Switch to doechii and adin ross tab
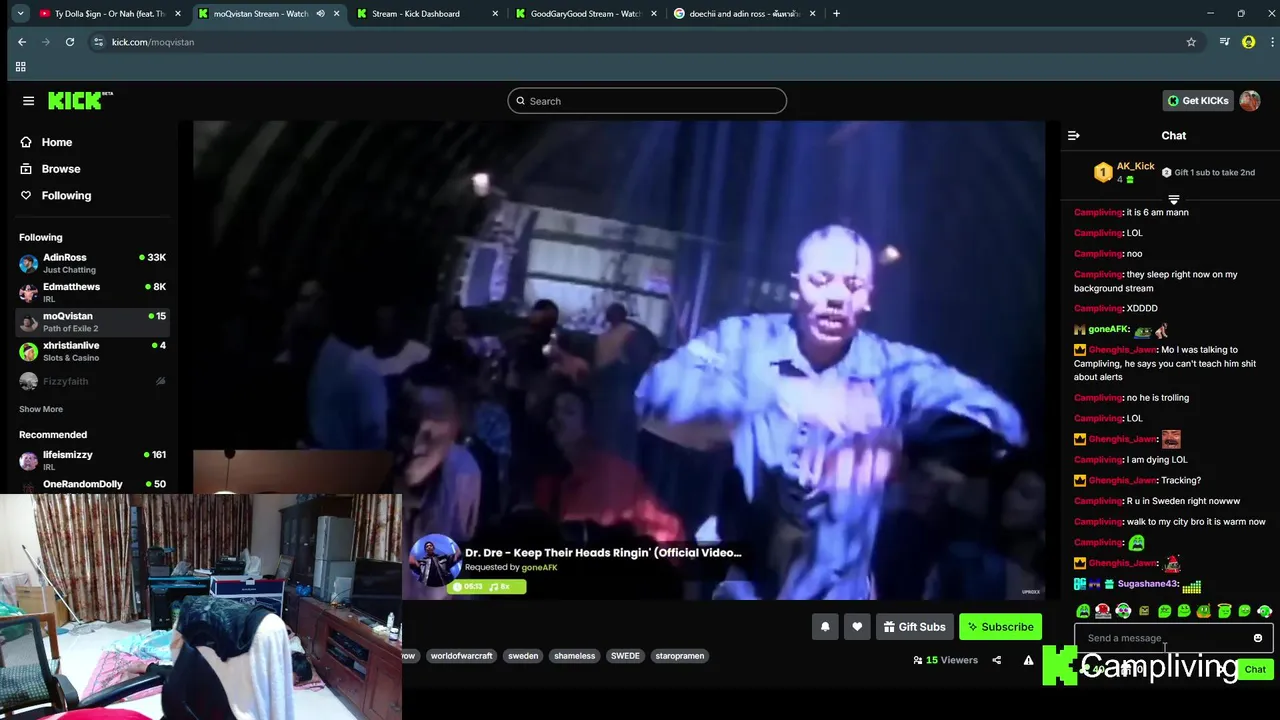Viewport: 1280px width, 720px height. point(744,14)
